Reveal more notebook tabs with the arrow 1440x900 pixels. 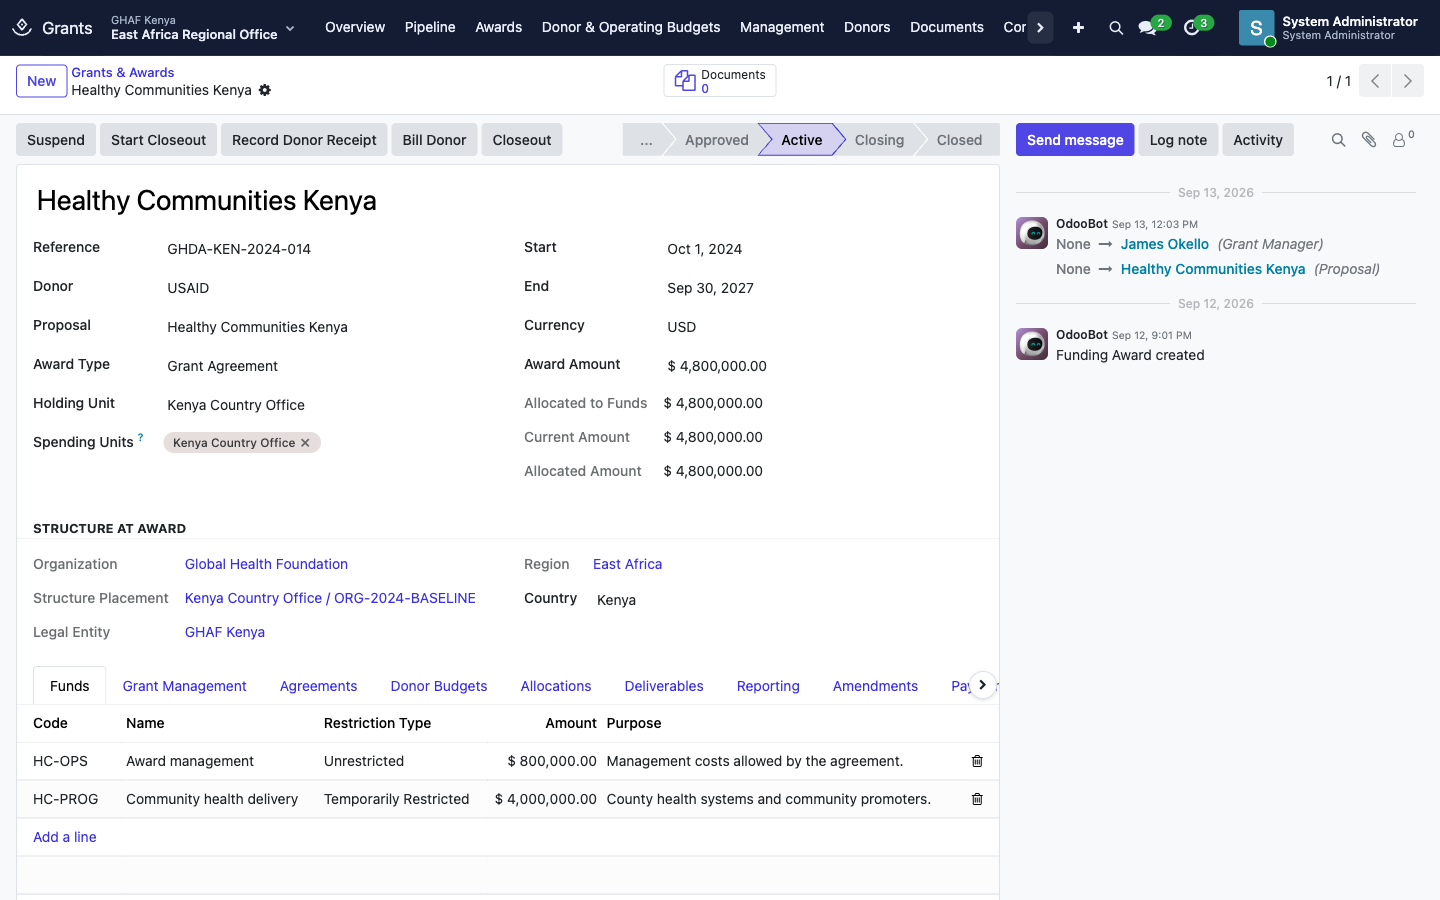pyautogui.click(x=983, y=685)
